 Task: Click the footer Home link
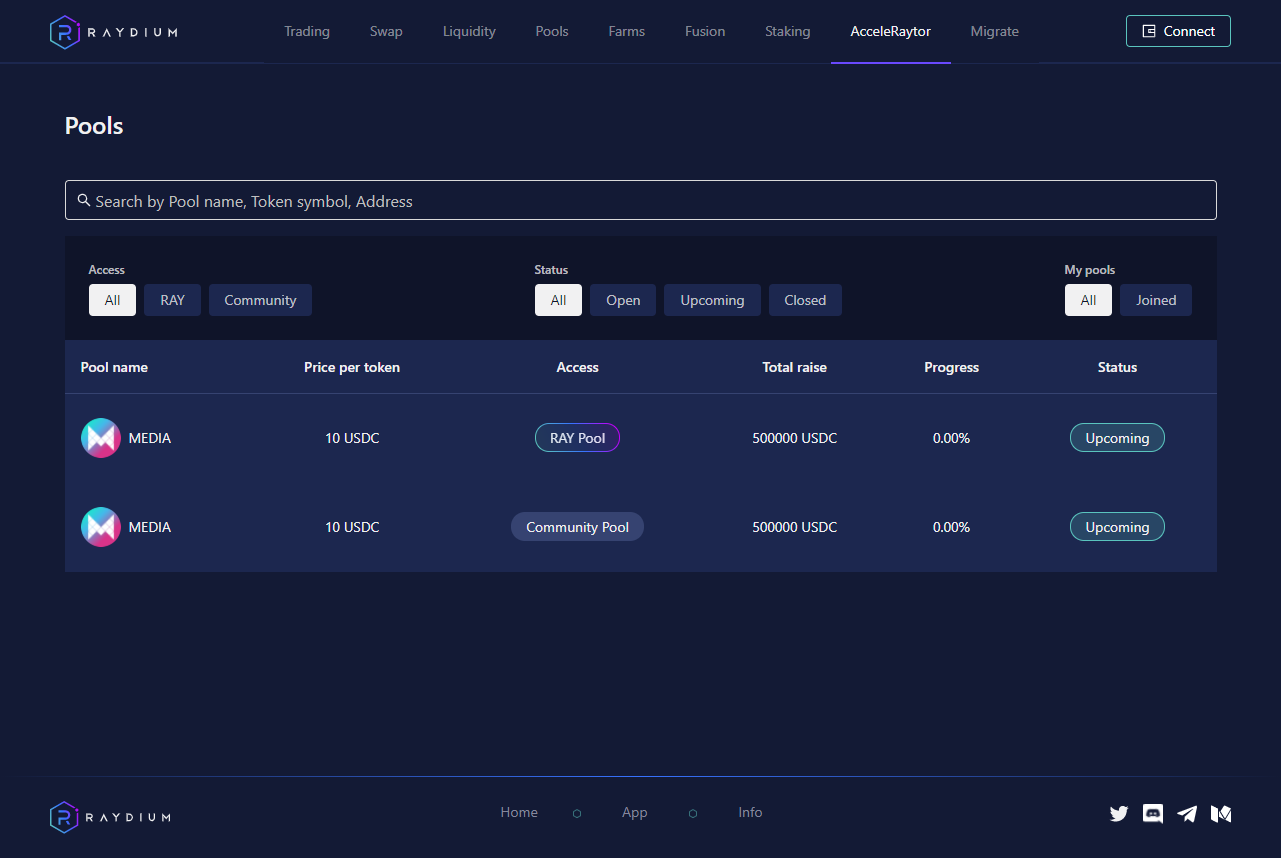tap(519, 812)
